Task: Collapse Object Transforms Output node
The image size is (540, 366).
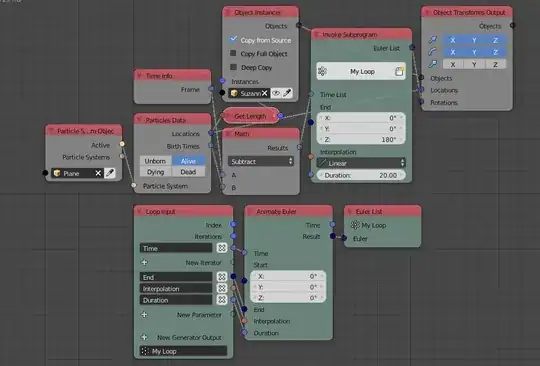Action: coord(427,13)
